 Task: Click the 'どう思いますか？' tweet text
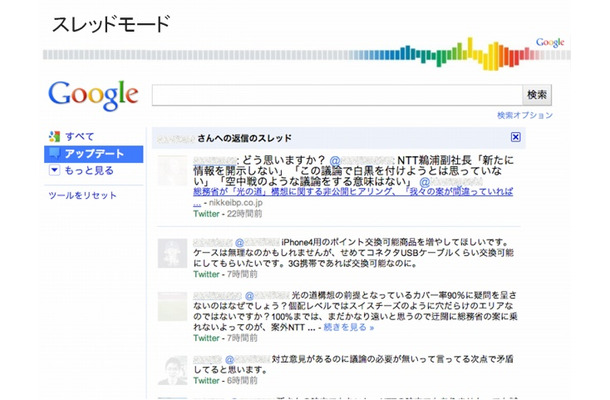284,160
